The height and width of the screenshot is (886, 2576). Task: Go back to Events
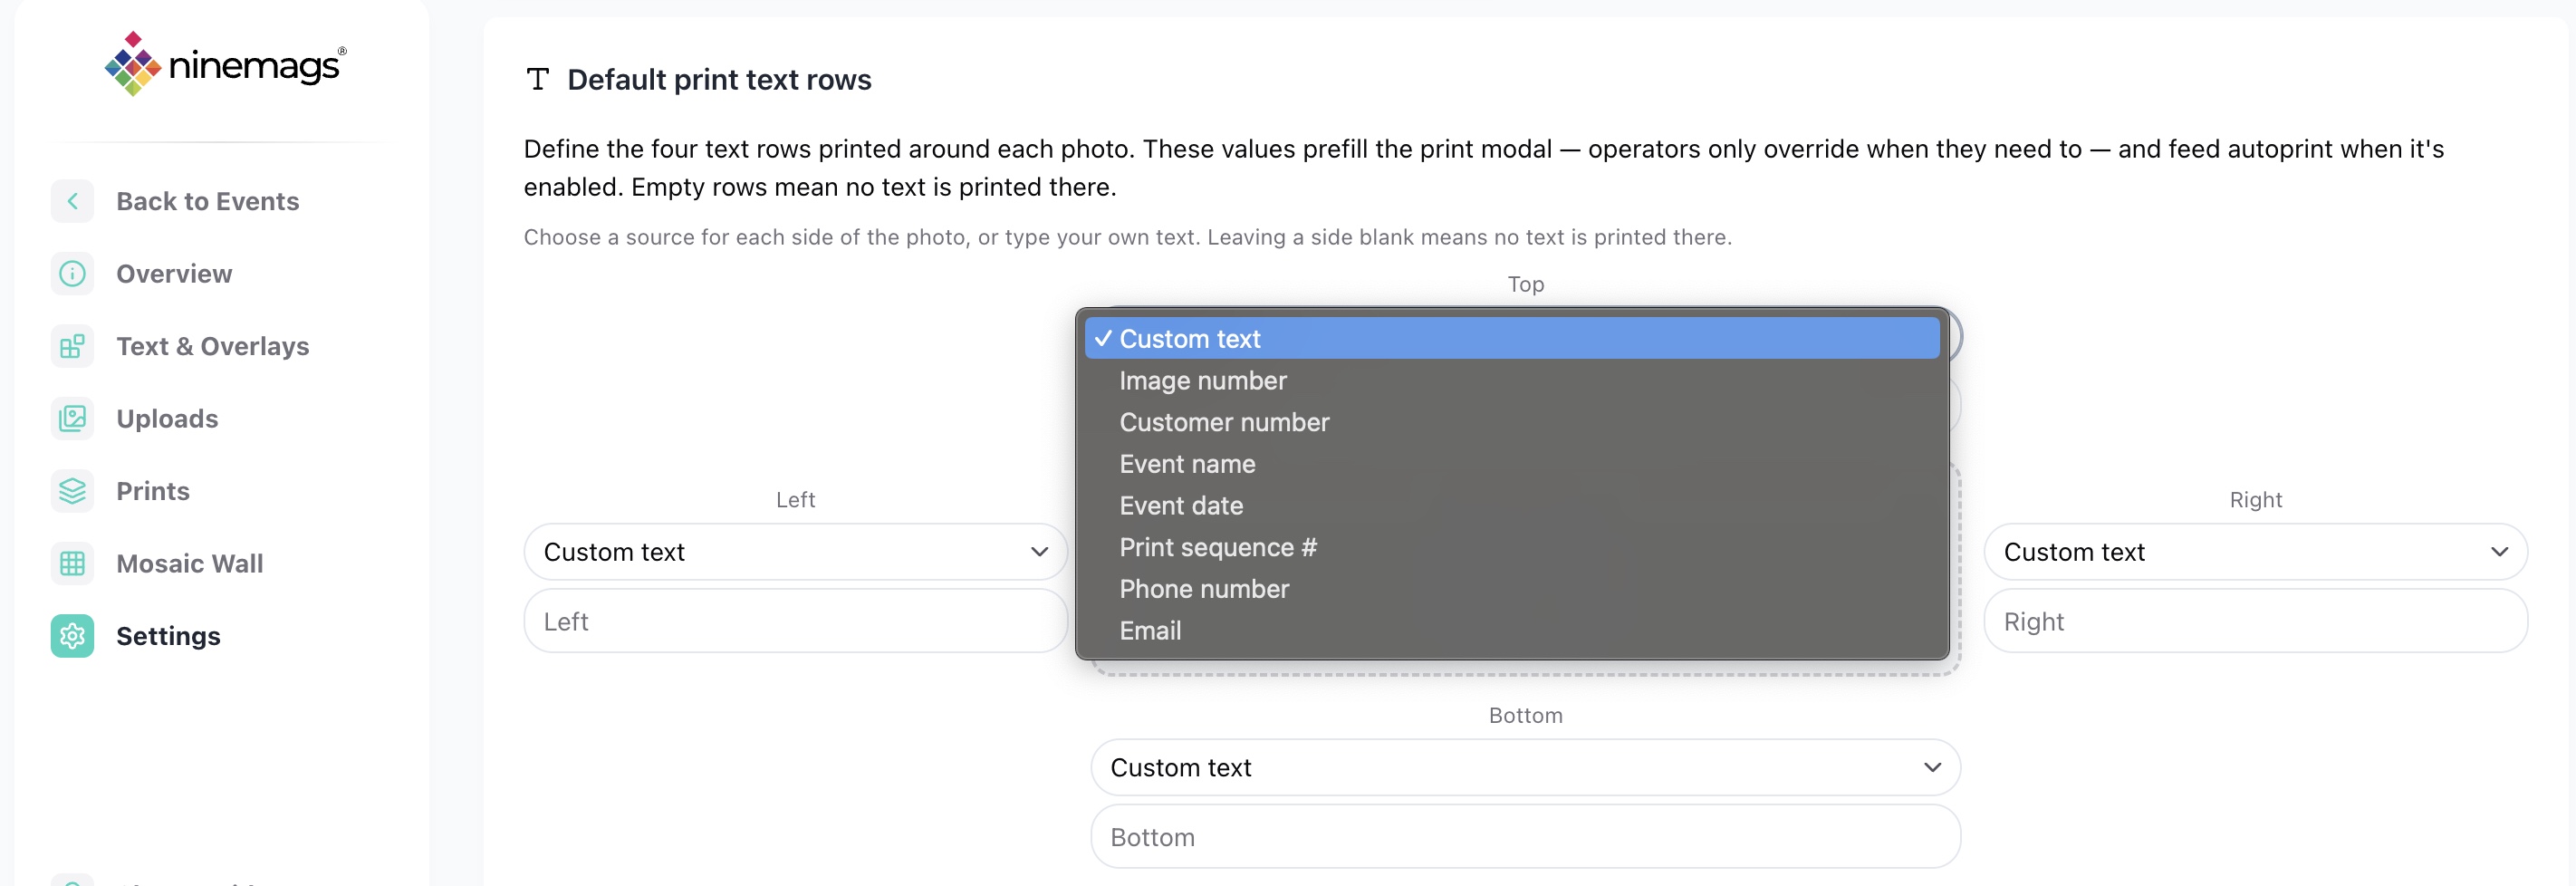click(207, 201)
